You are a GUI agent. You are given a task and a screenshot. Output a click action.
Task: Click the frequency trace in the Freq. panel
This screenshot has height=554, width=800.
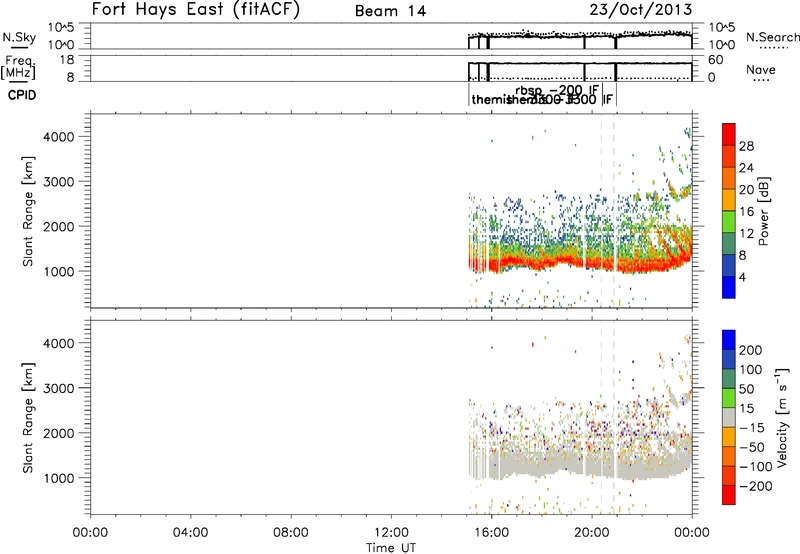(580, 63)
